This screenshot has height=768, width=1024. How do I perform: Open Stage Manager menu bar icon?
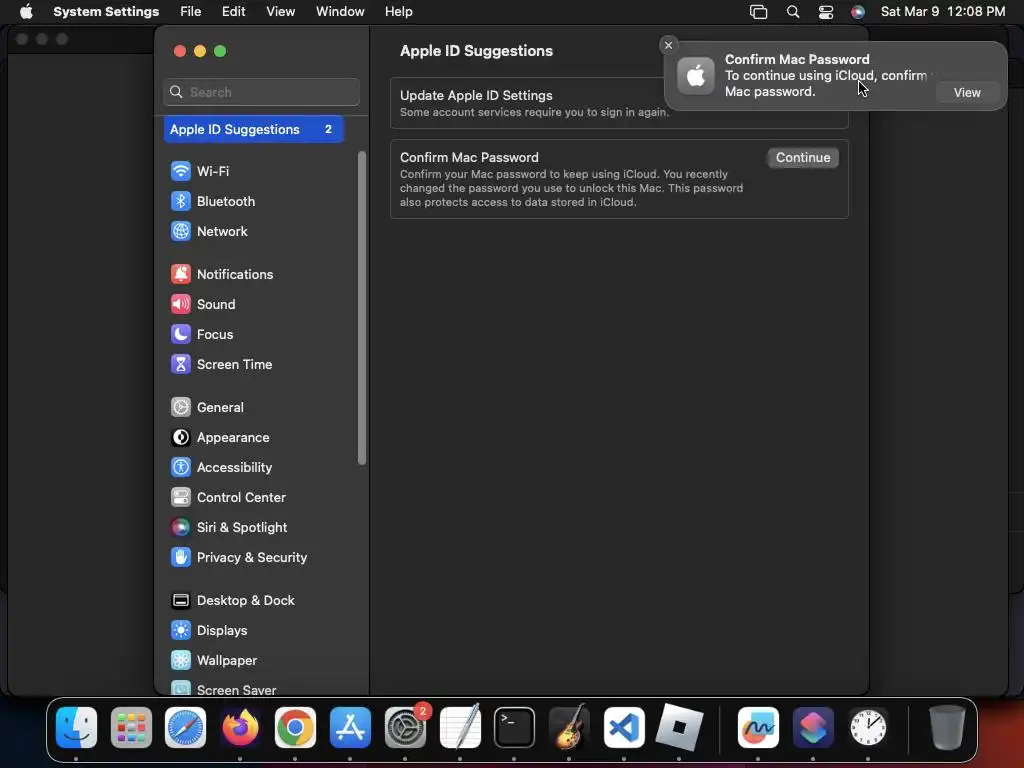point(758,12)
